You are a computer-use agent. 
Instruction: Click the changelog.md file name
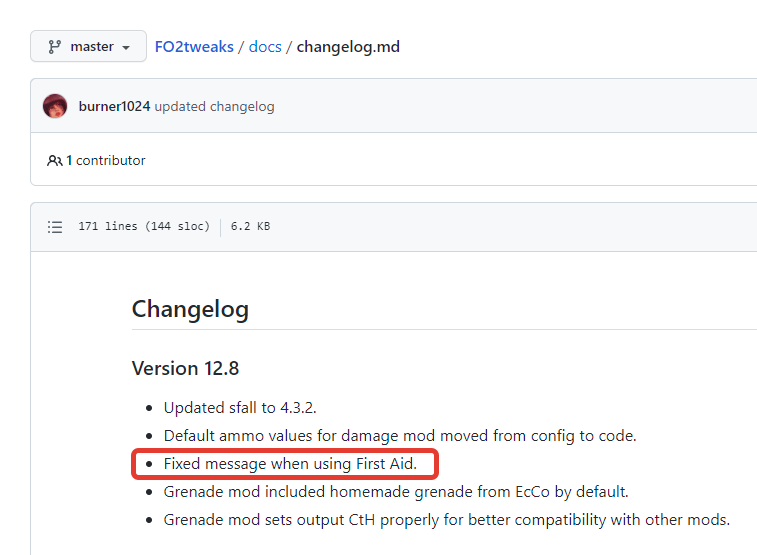click(348, 47)
